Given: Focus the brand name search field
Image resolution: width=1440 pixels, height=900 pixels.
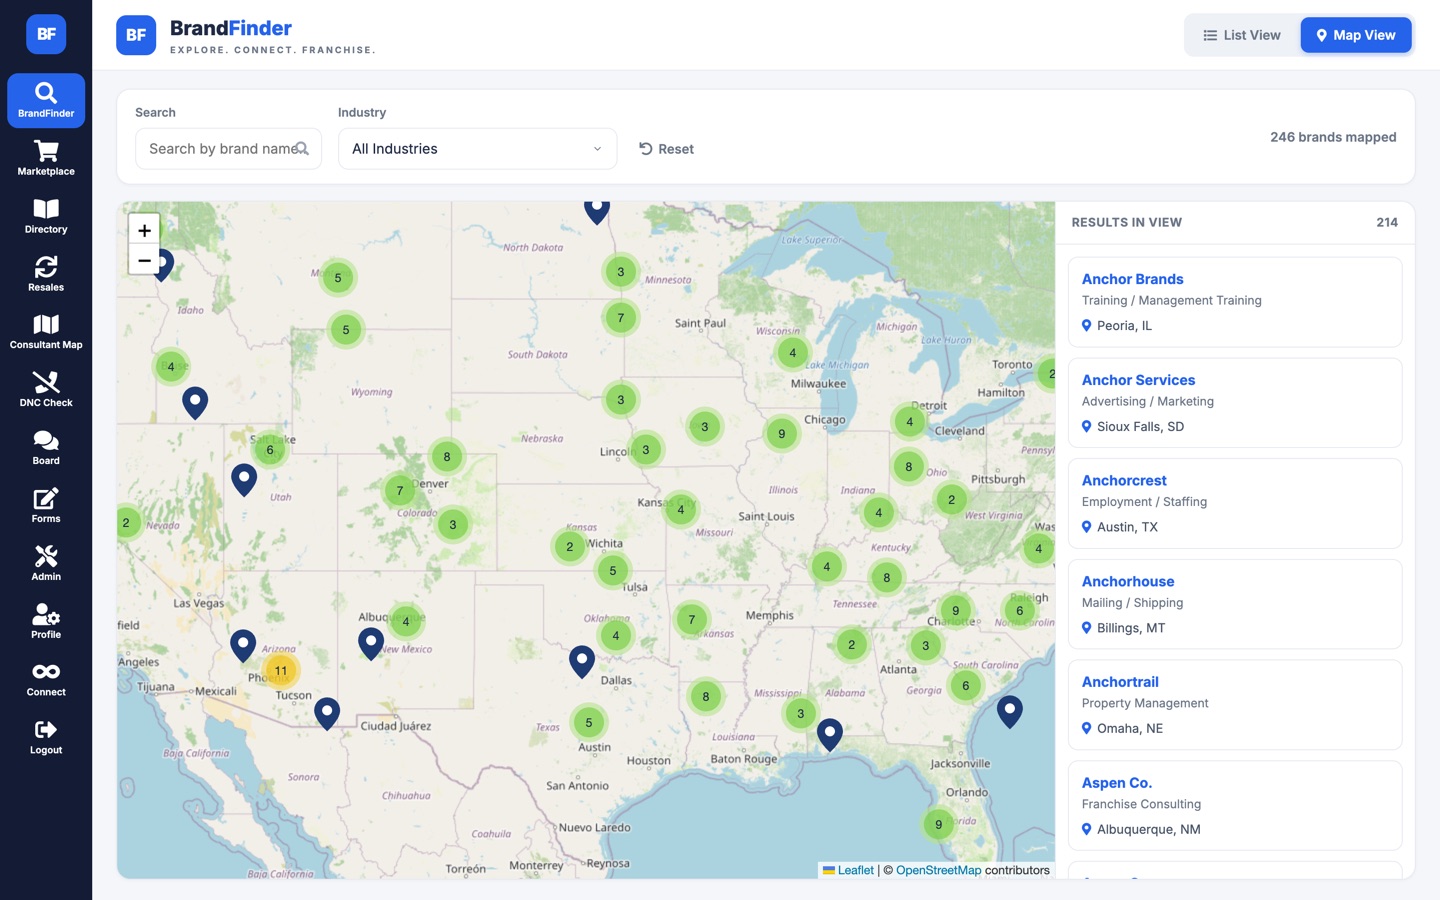Looking at the screenshot, I should [228, 149].
